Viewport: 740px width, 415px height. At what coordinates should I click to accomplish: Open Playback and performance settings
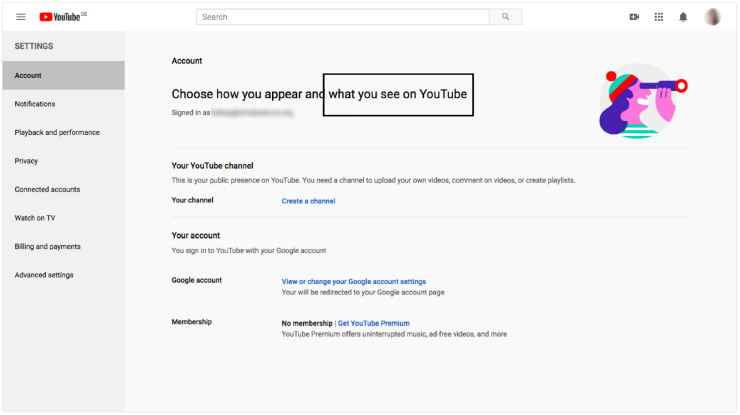click(x=64, y=132)
